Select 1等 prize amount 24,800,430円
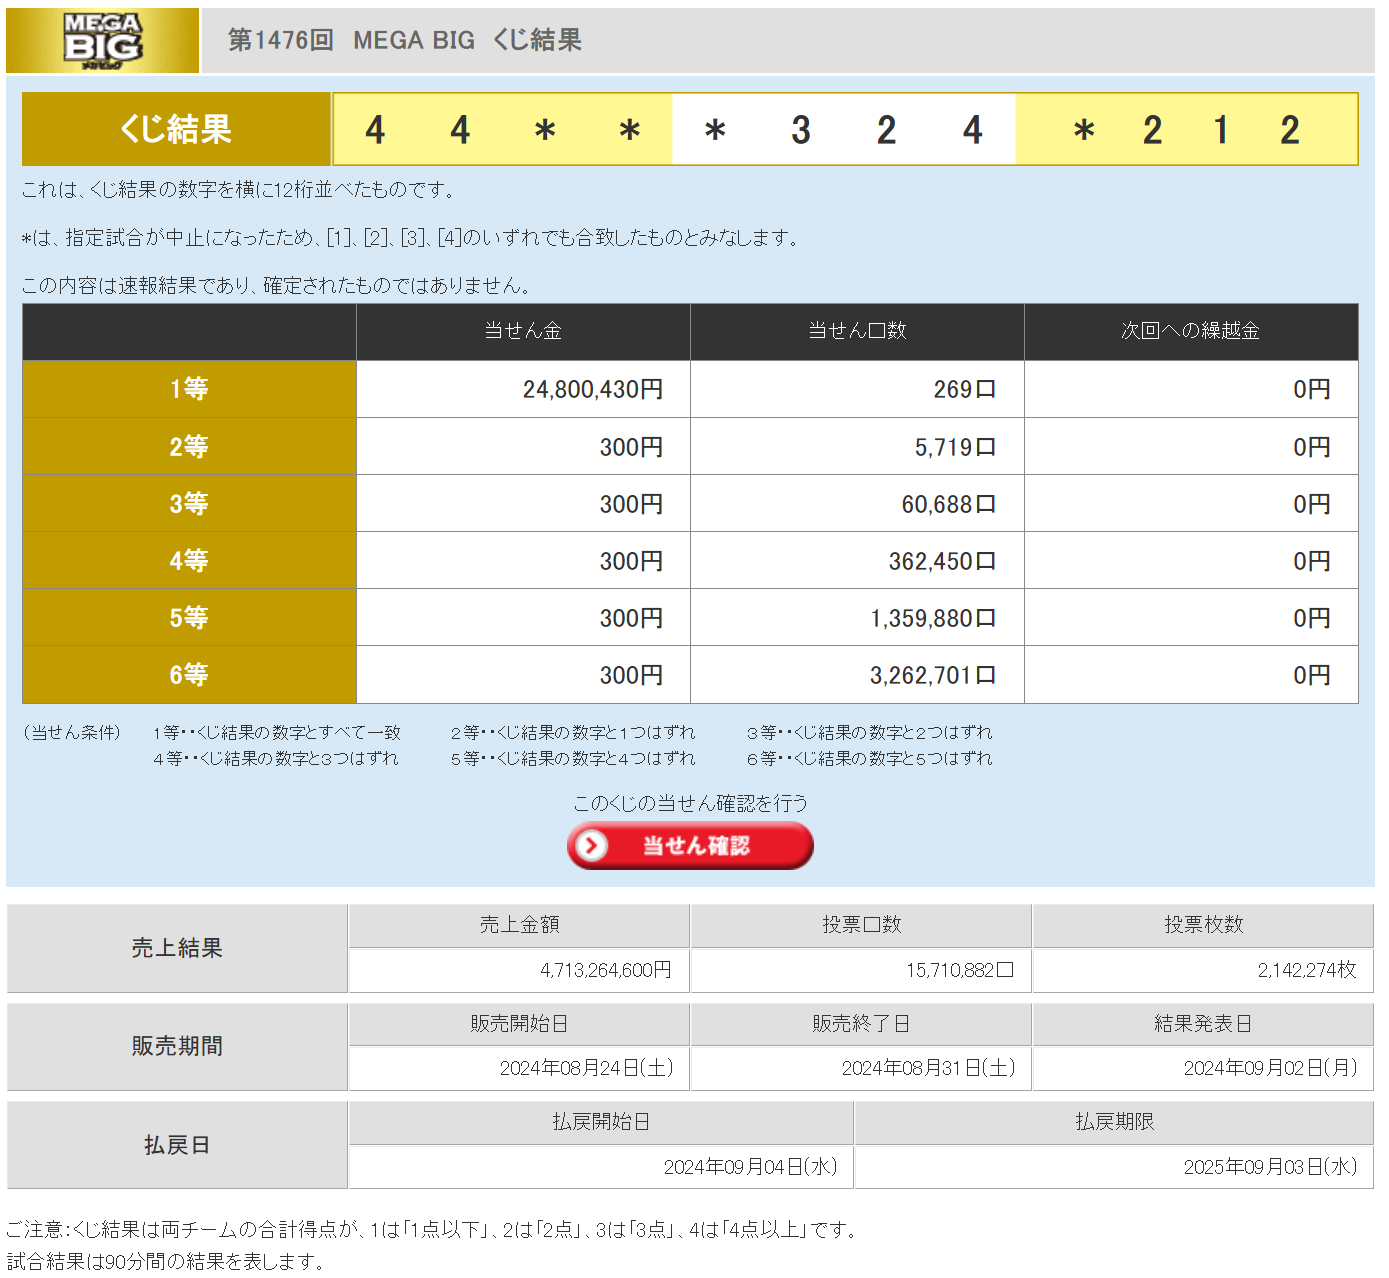 (x=593, y=389)
